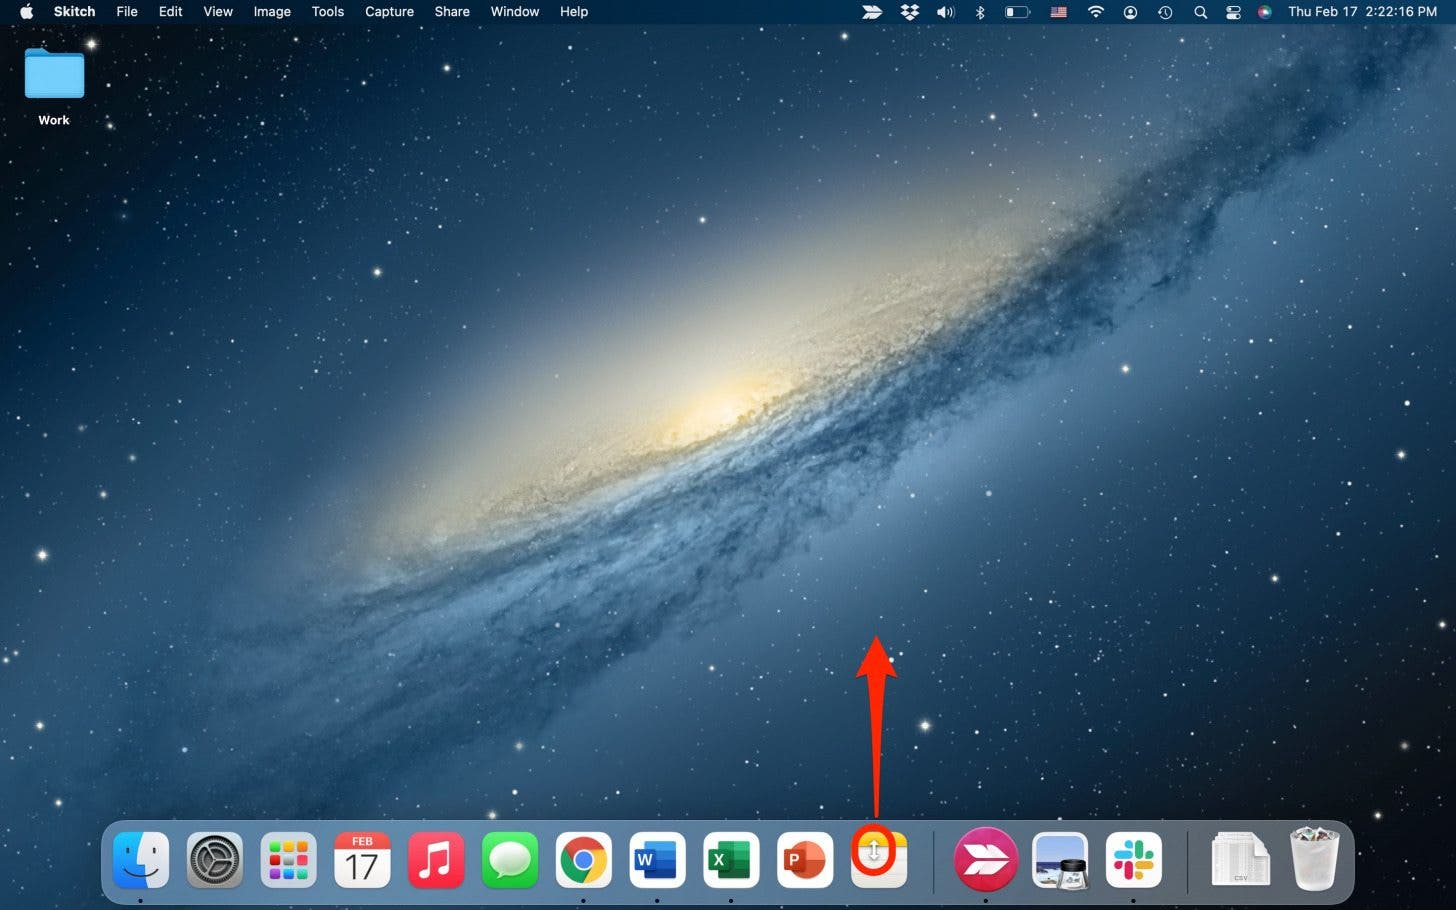Toggle Bluetooth from the menu bar

[980, 12]
